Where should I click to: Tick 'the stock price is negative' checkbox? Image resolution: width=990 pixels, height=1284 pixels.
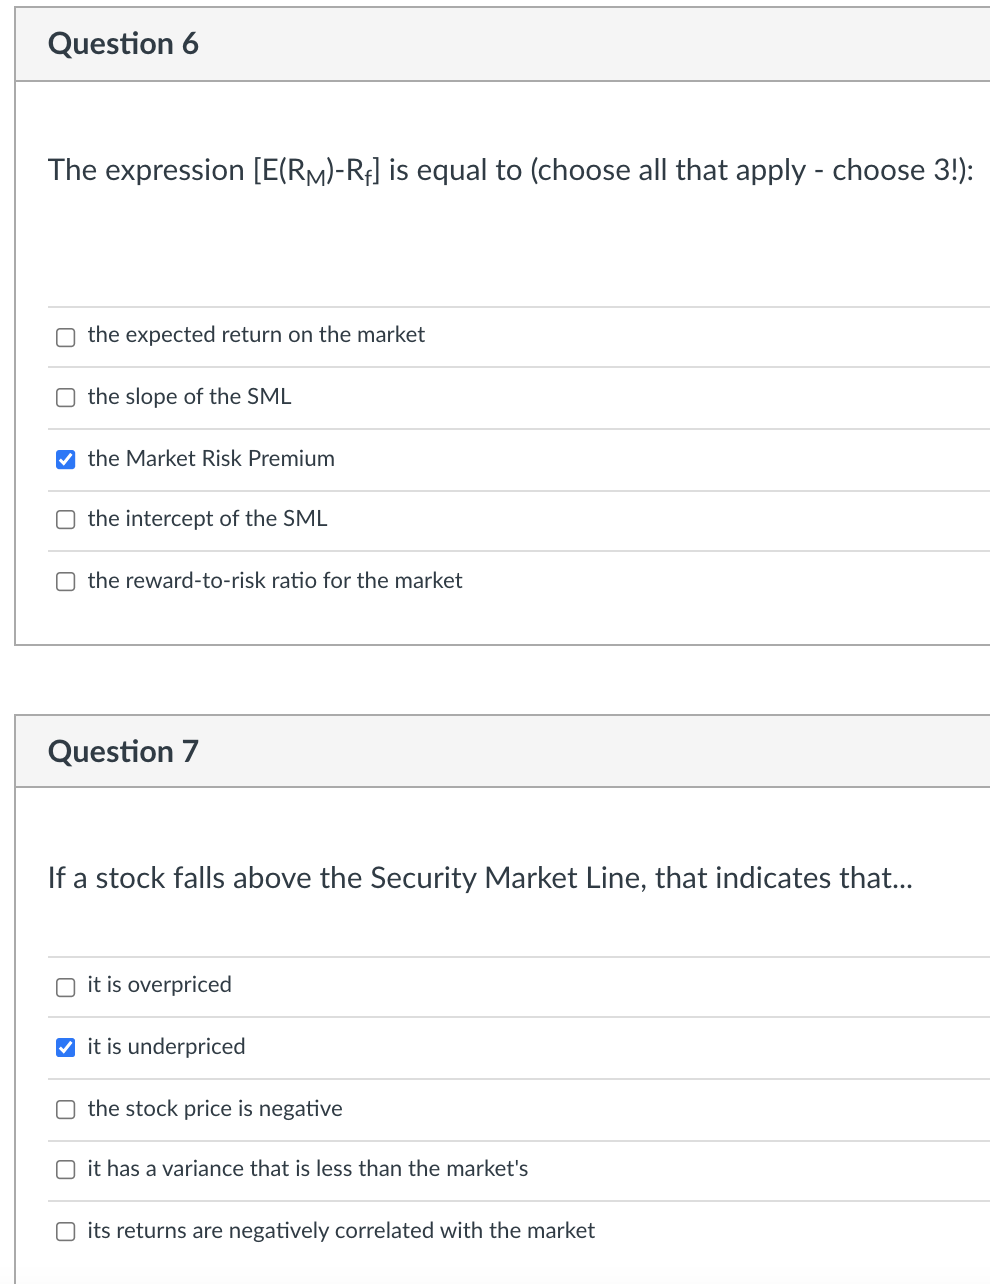click(65, 1110)
